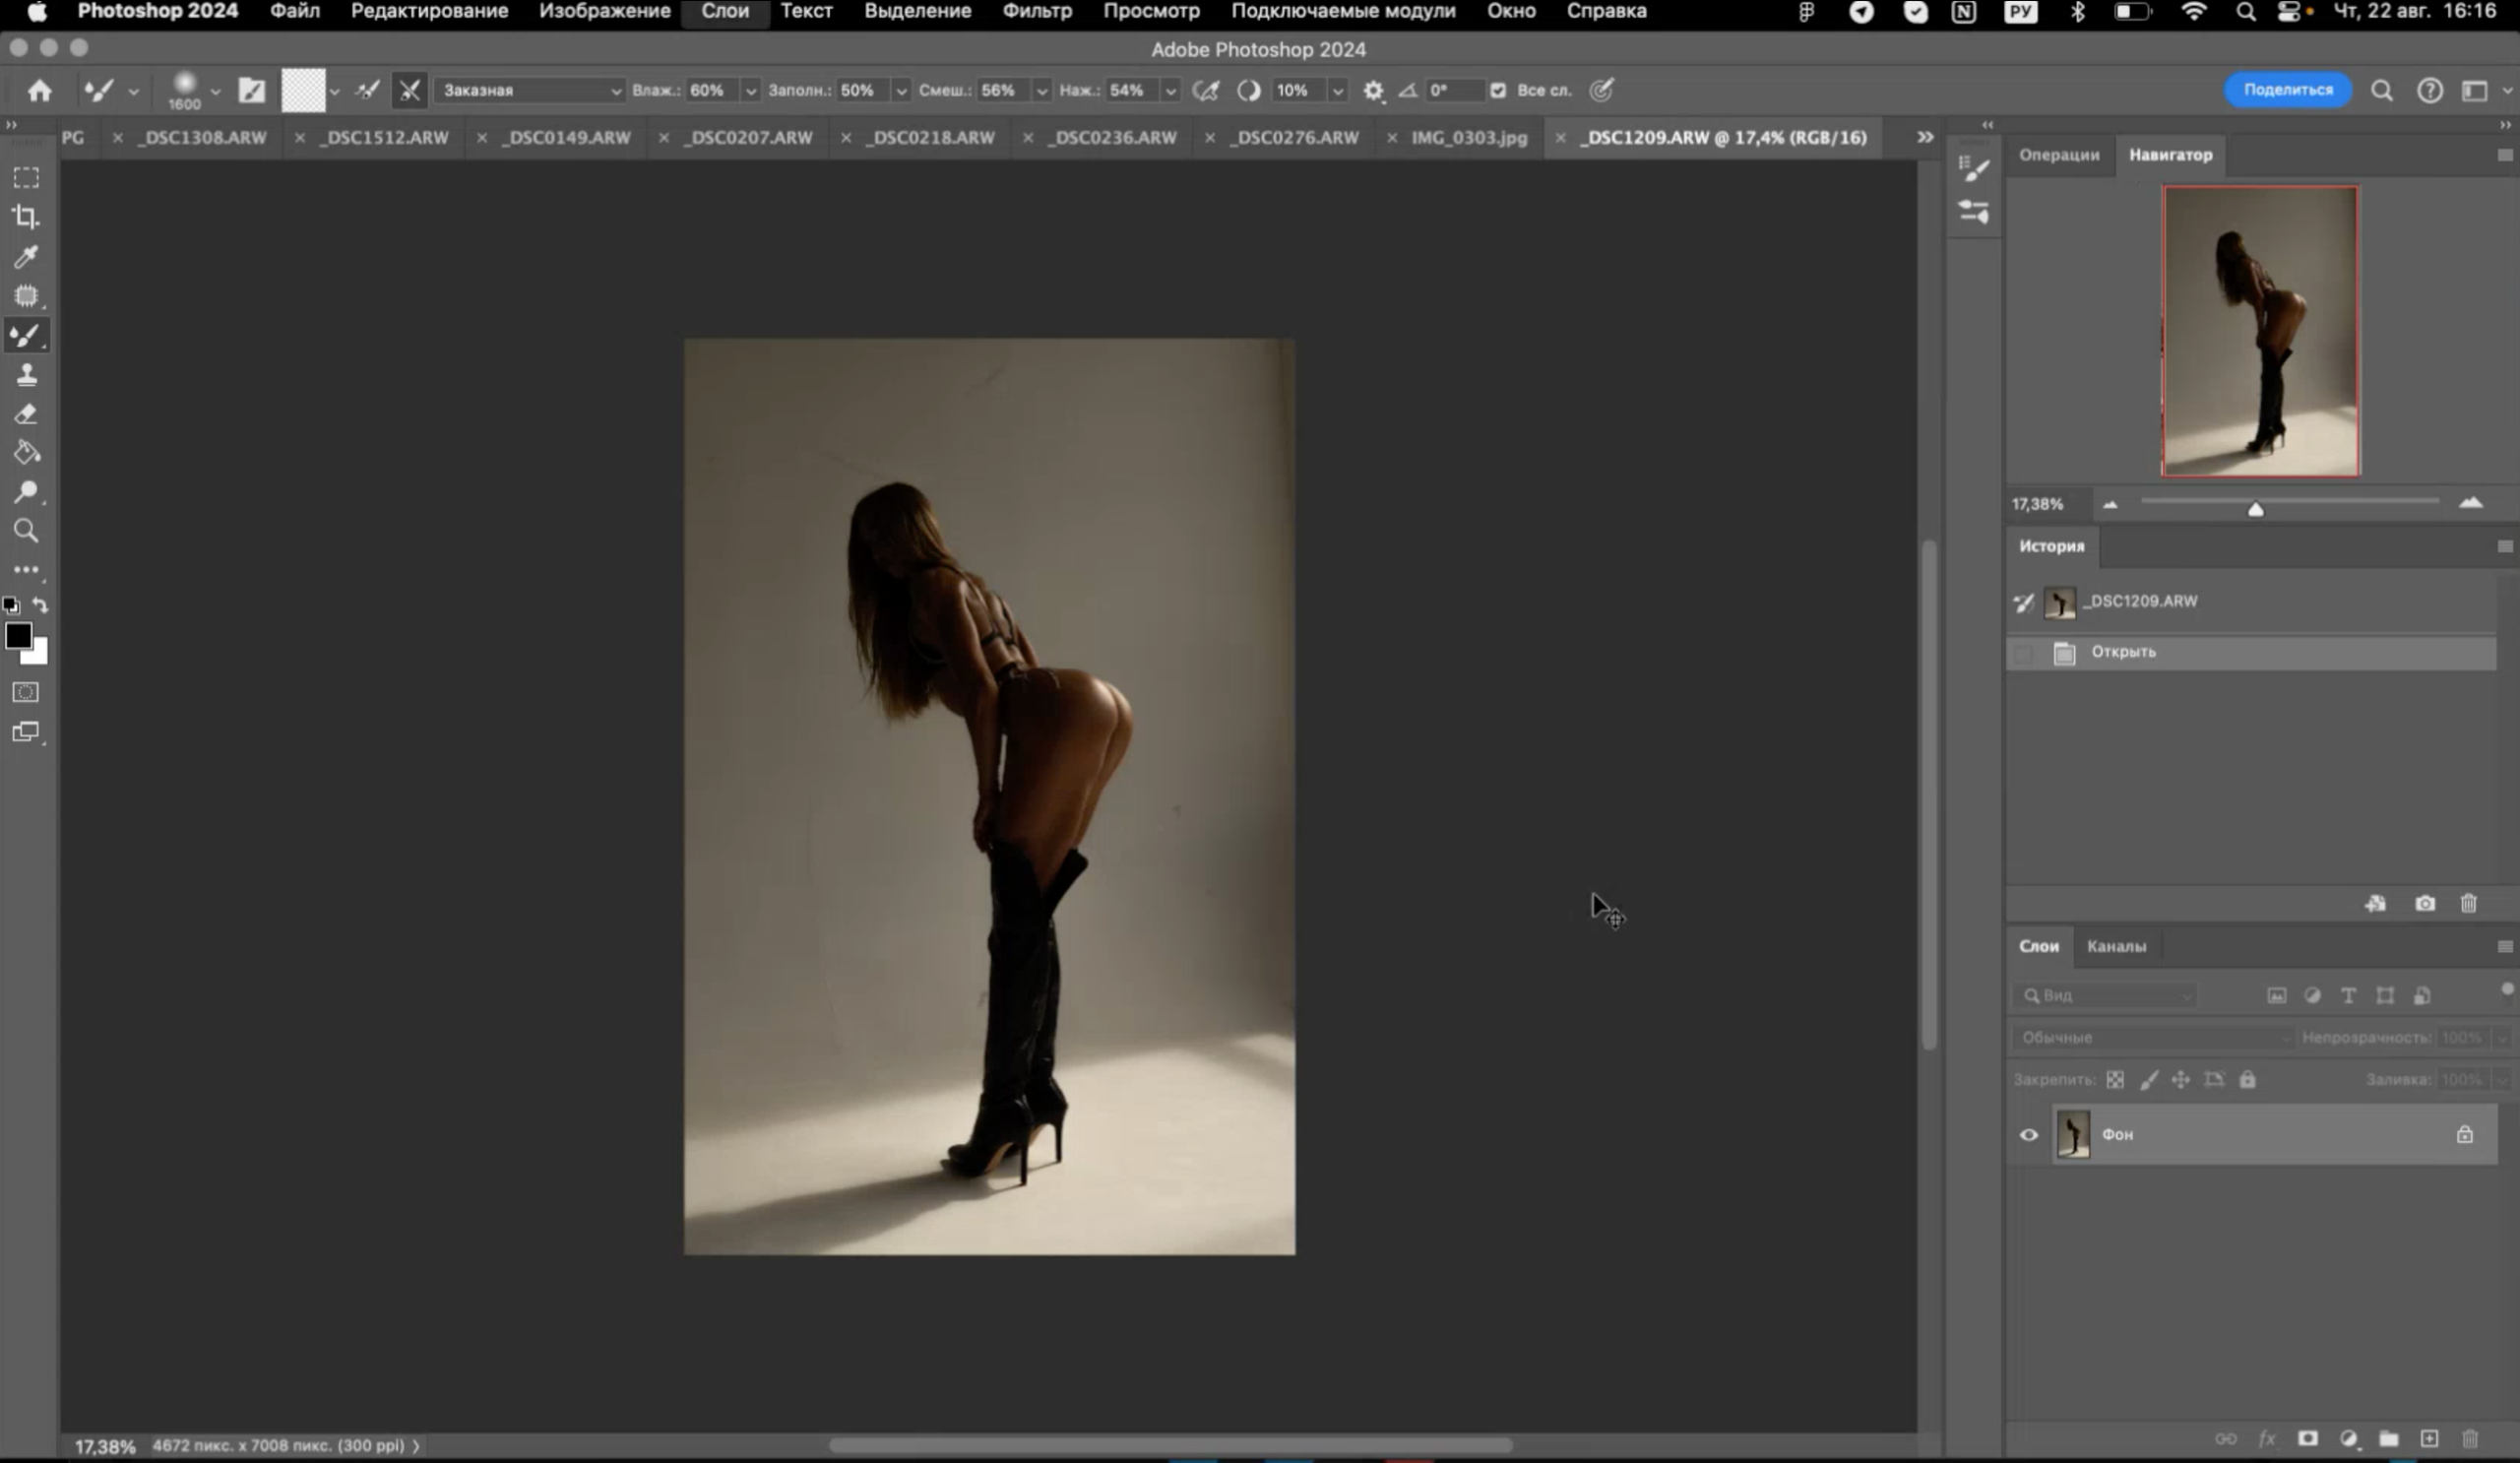Screen dimensions: 2520x1463
Task: Open Flow percentage dropdown
Action: click(x=1171, y=90)
